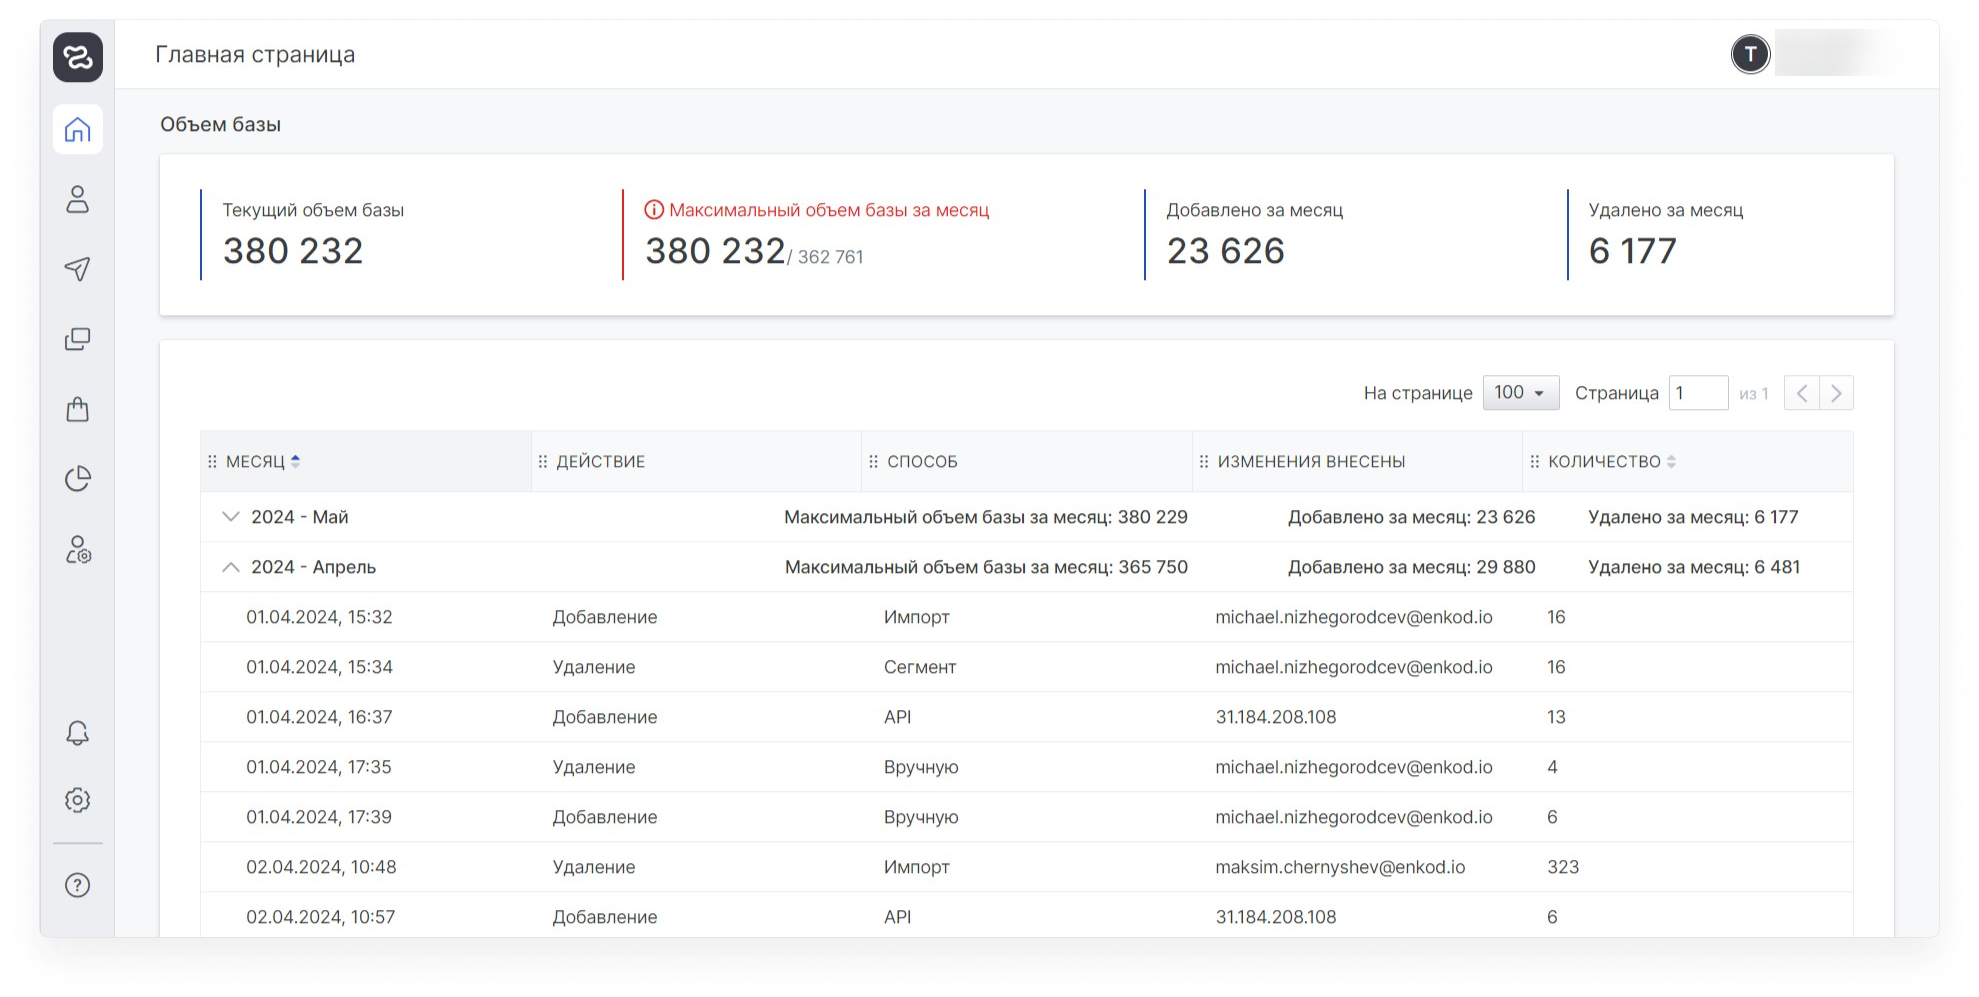Open the settings gear icon
Image resolution: width=1979 pixels, height=997 pixels.
[78, 800]
